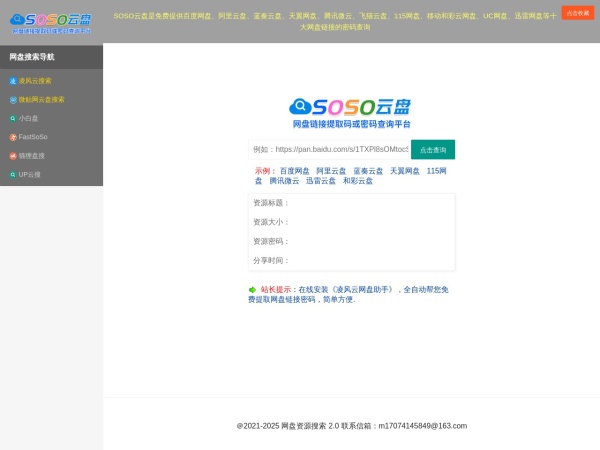Select 115网盘 example link

(x=437, y=171)
